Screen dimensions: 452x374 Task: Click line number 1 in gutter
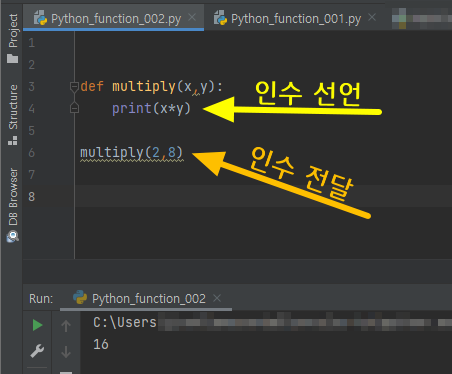point(32,43)
